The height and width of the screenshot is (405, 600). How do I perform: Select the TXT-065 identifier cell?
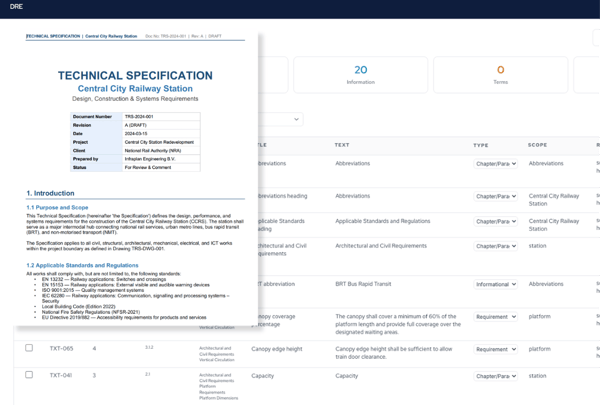[x=61, y=349]
